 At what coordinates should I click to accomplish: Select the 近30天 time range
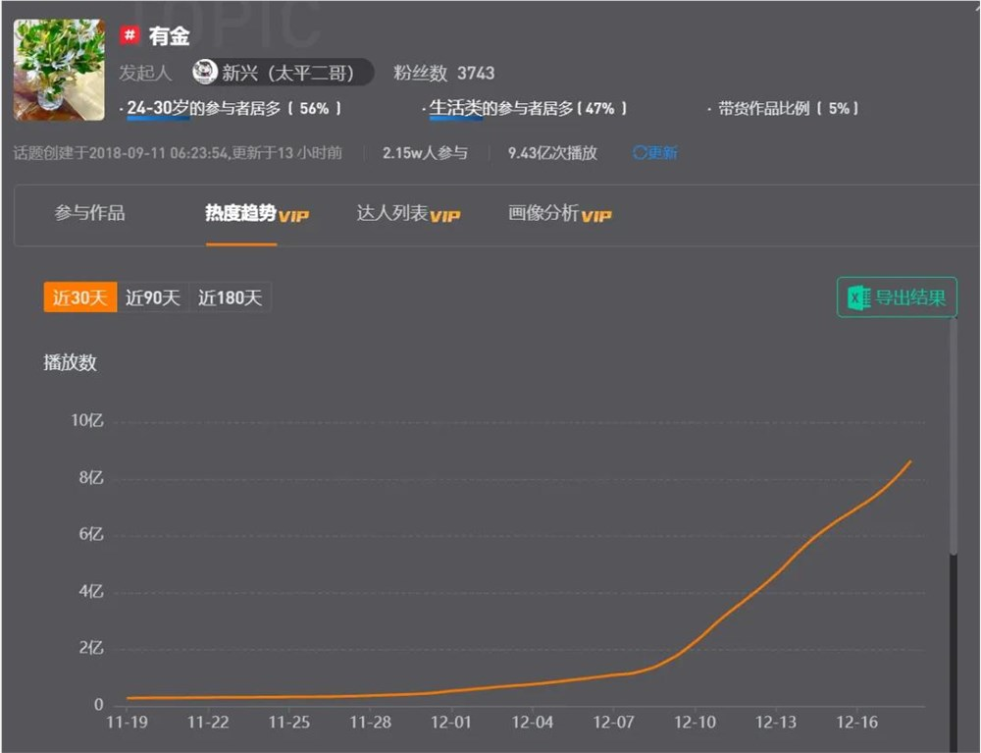pyautogui.click(x=80, y=297)
